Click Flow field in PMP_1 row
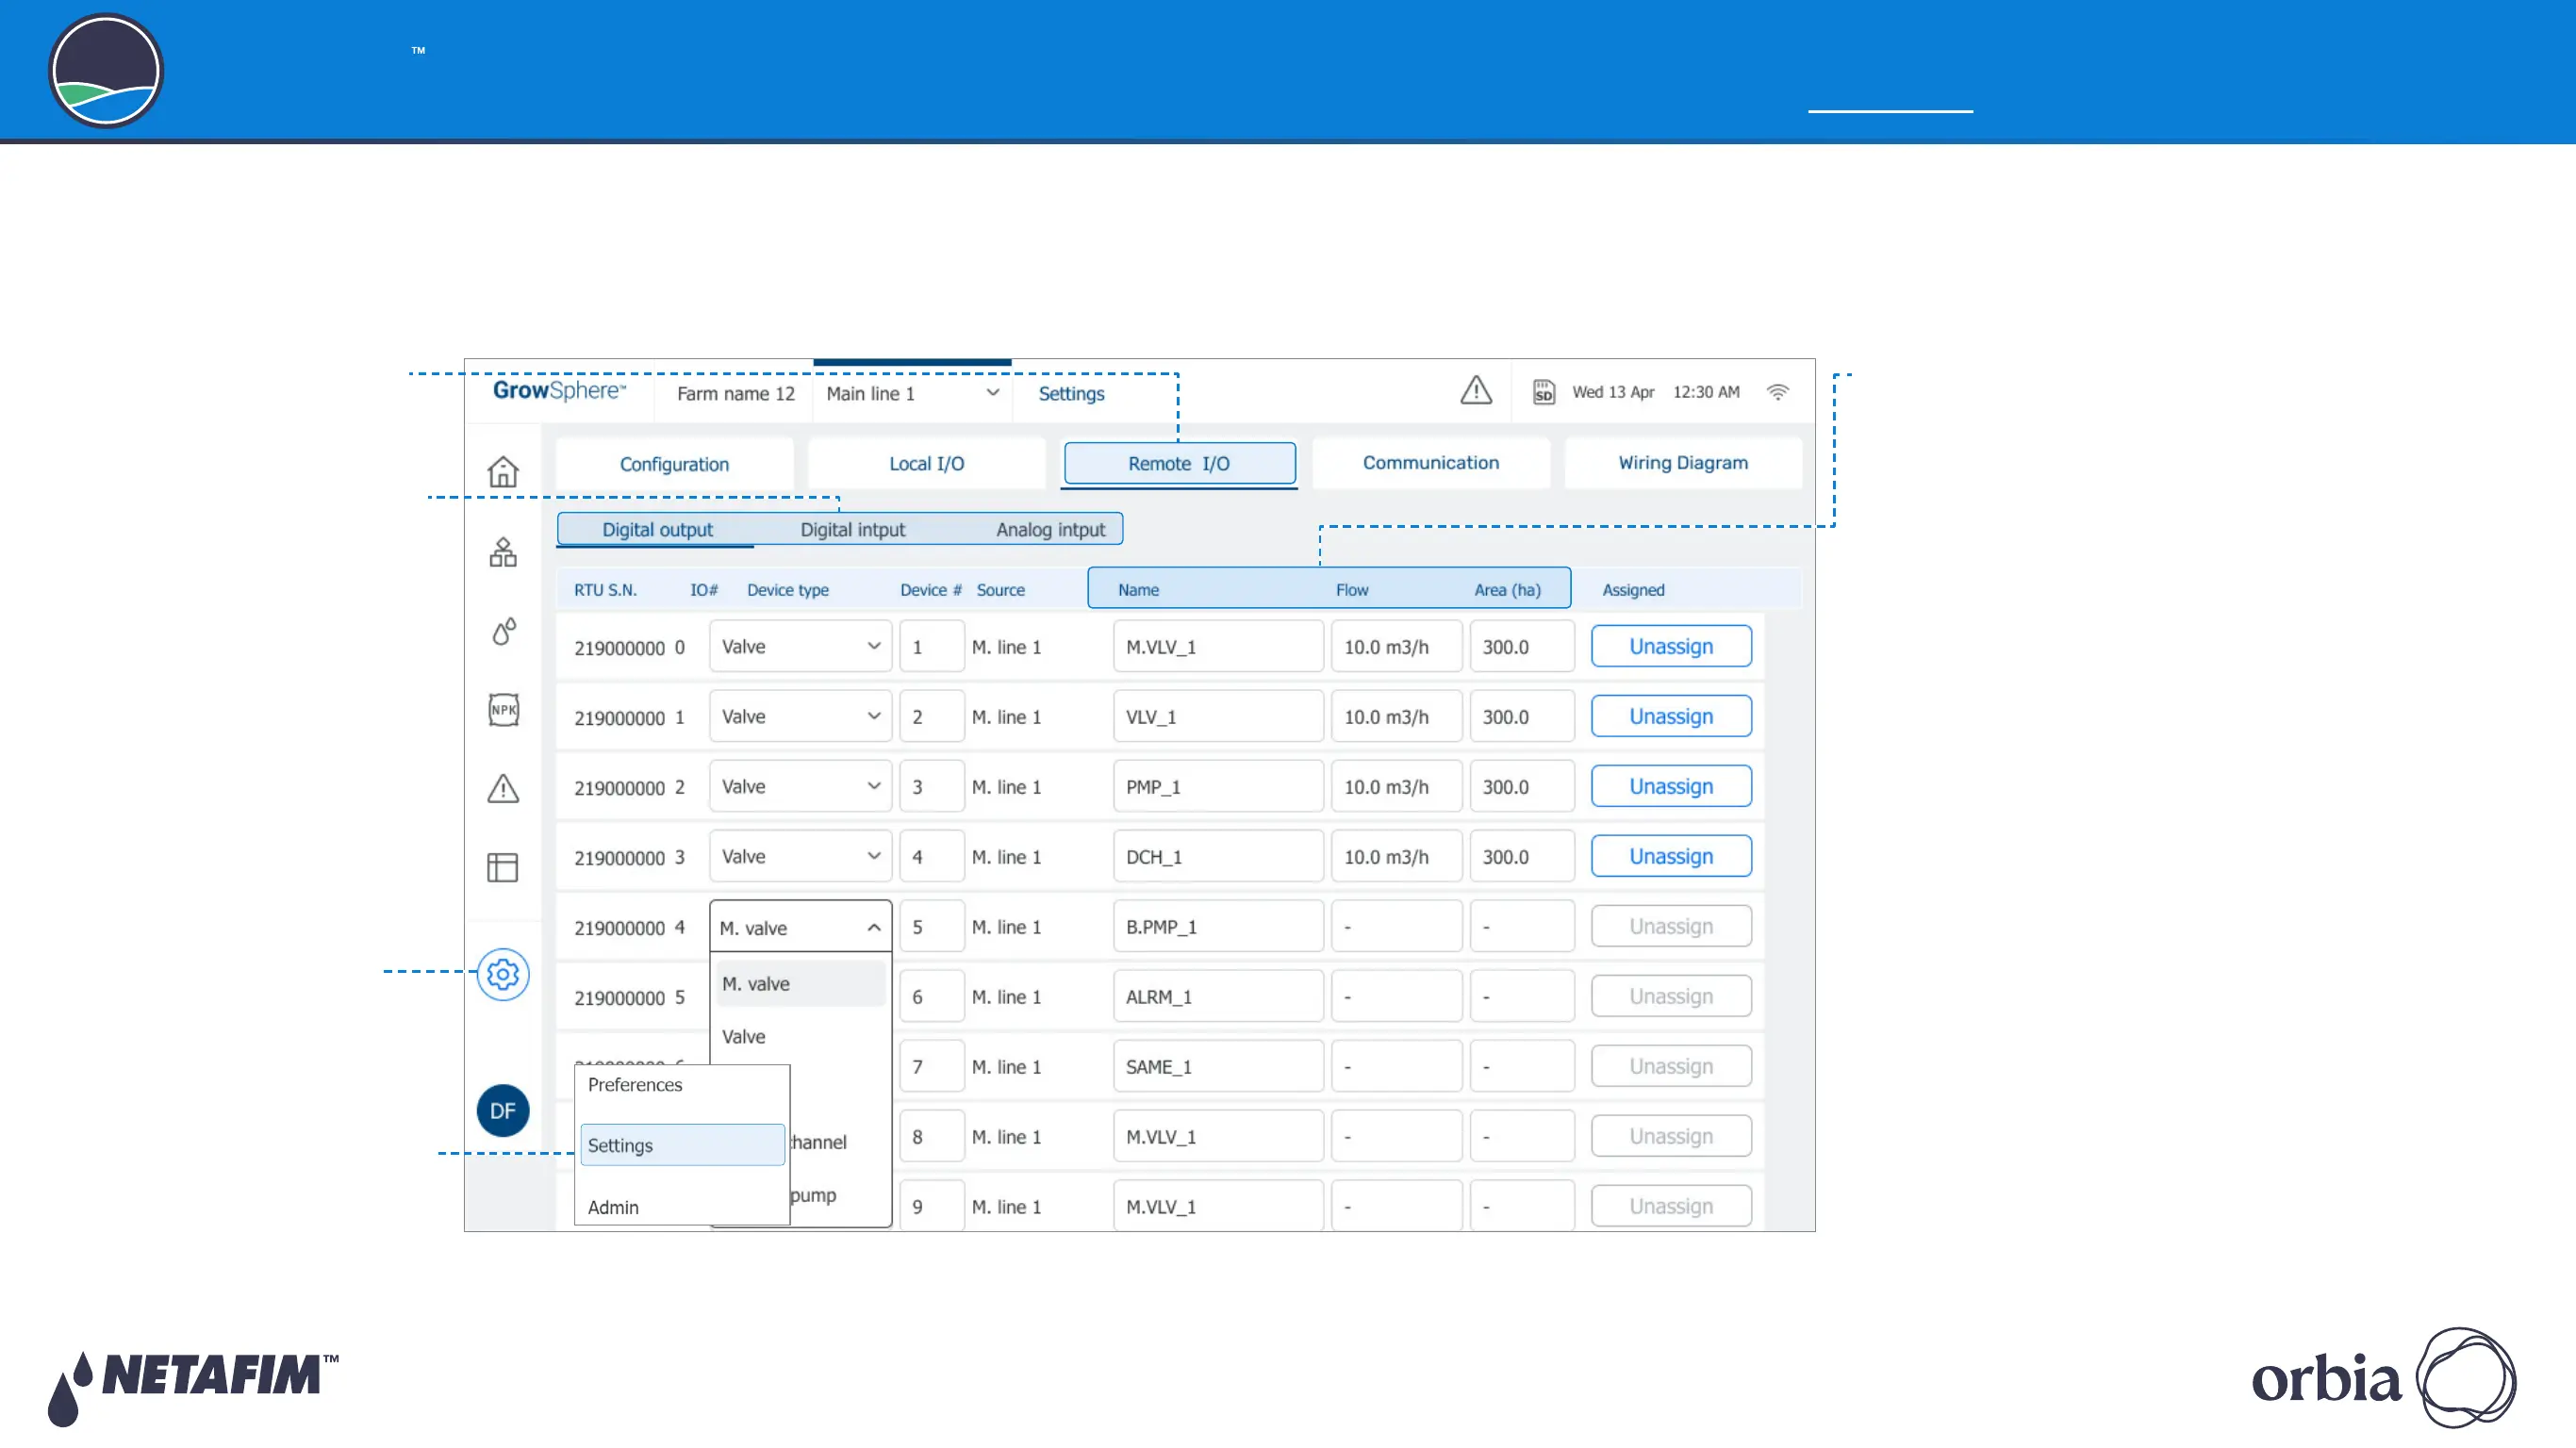 [x=1396, y=786]
